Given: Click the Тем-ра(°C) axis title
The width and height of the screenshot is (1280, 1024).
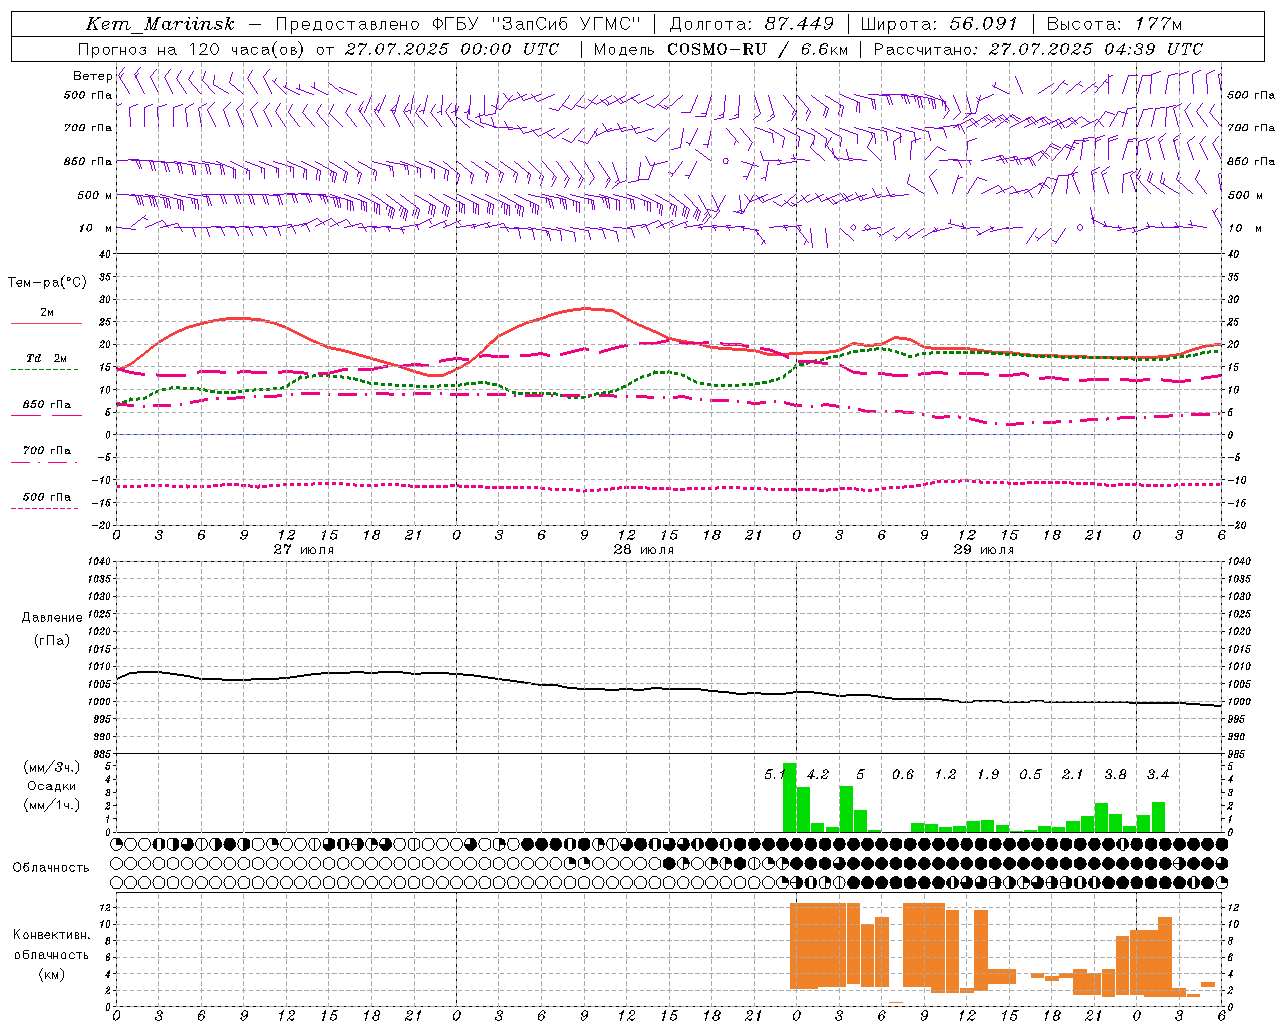Looking at the screenshot, I should pos(47,283).
